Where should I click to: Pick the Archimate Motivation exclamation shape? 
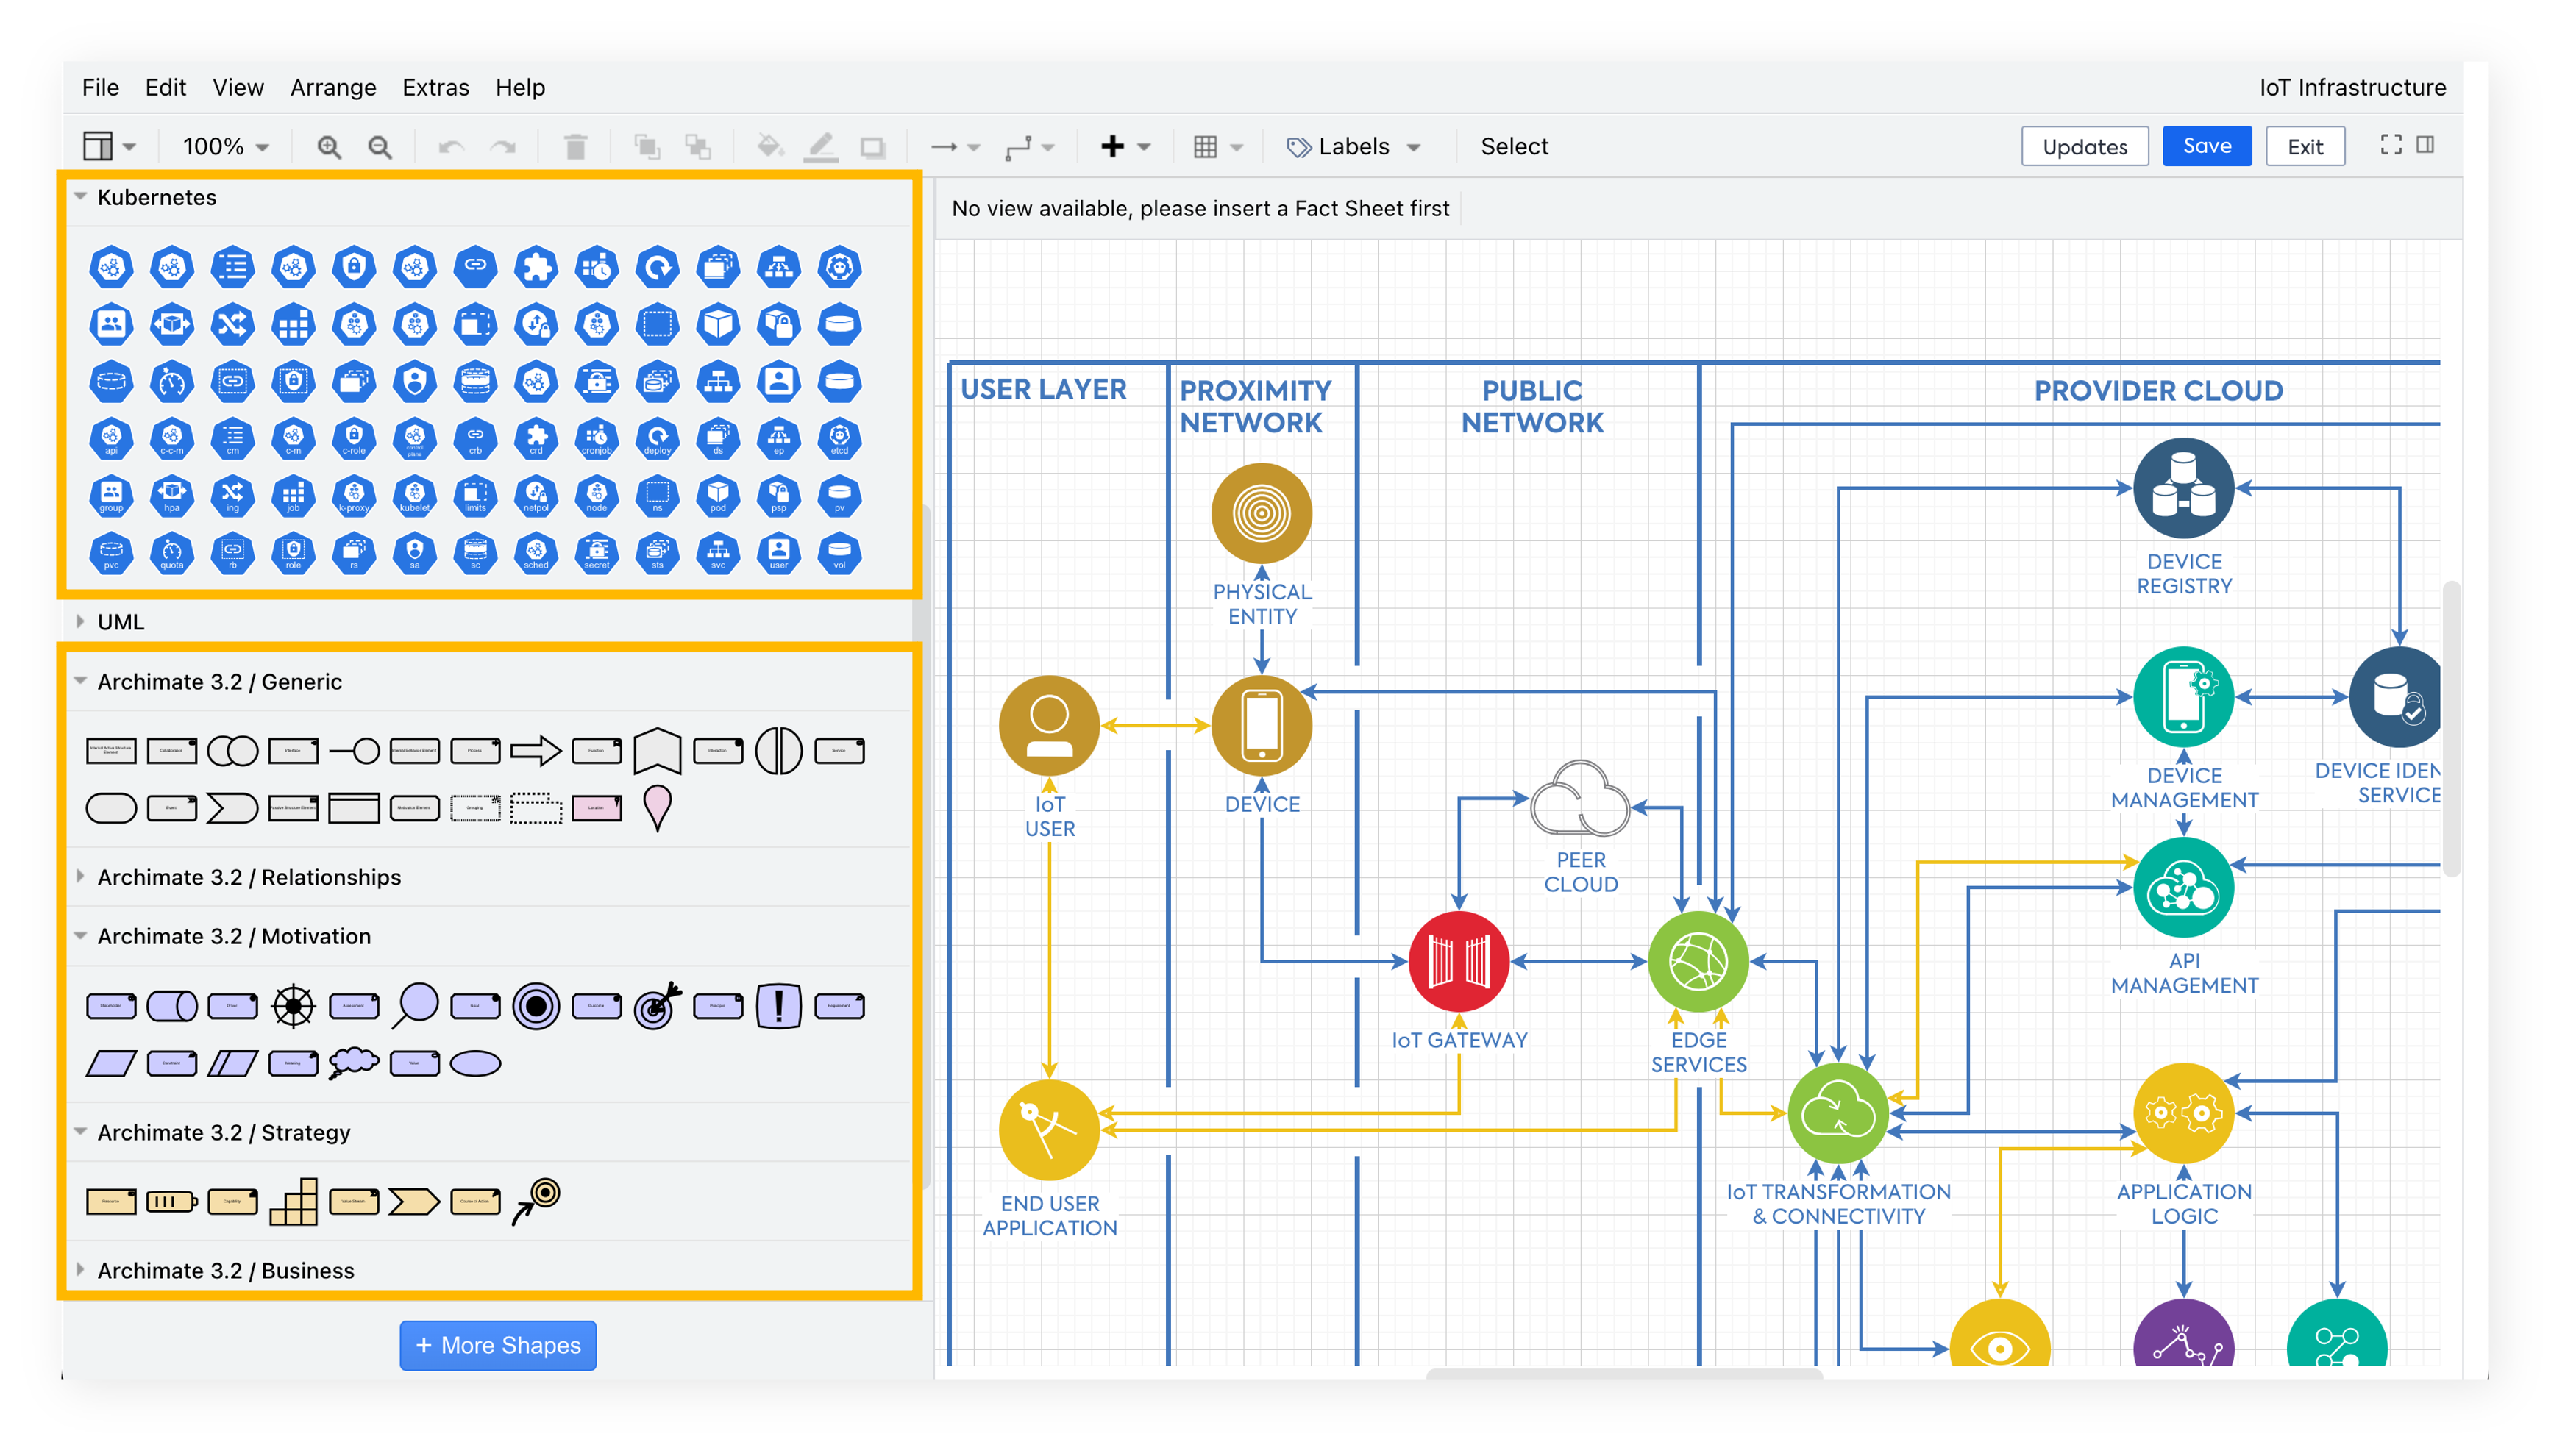tap(778, 1006)
